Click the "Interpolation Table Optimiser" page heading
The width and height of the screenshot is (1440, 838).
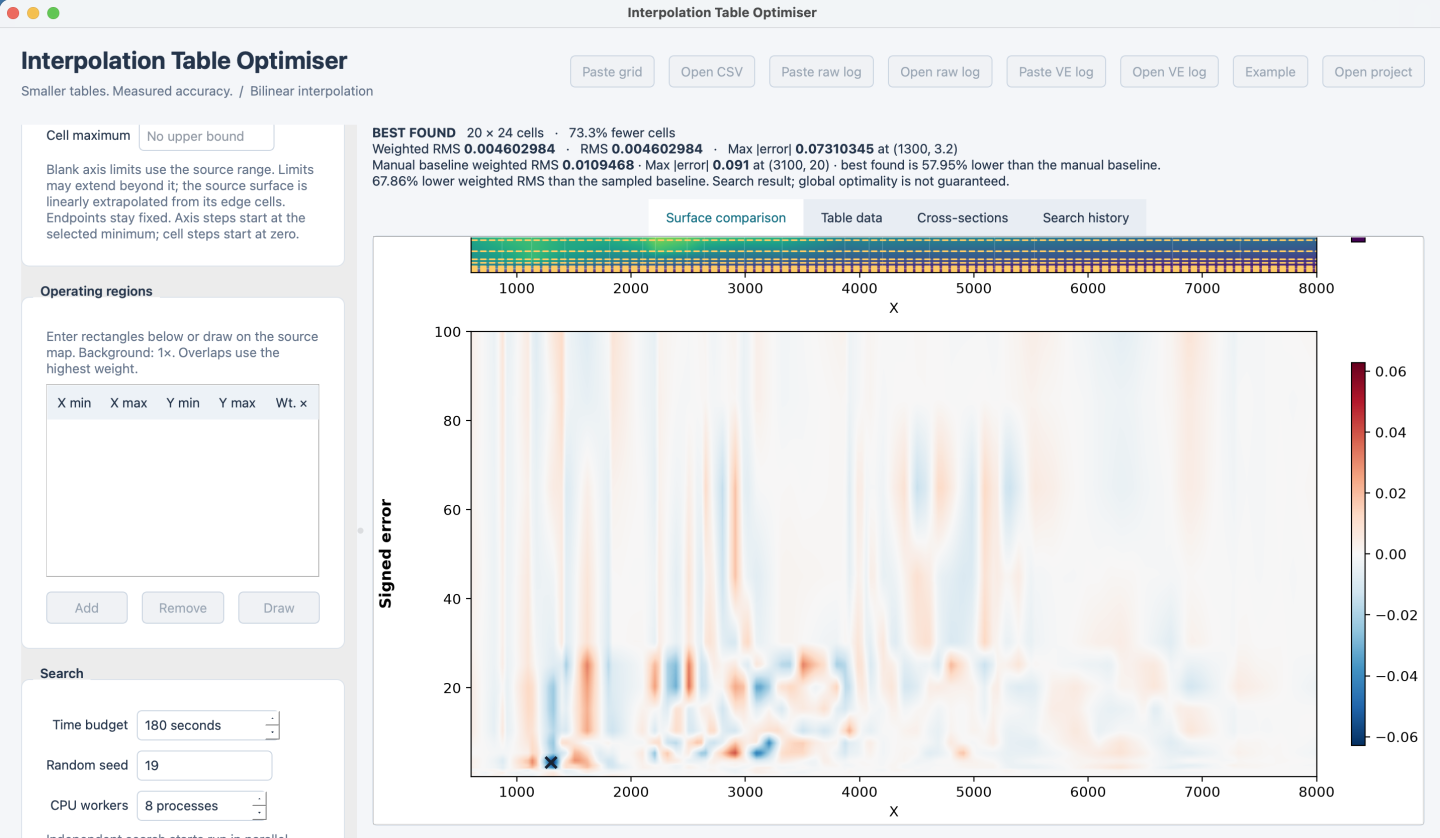(184, 60)
